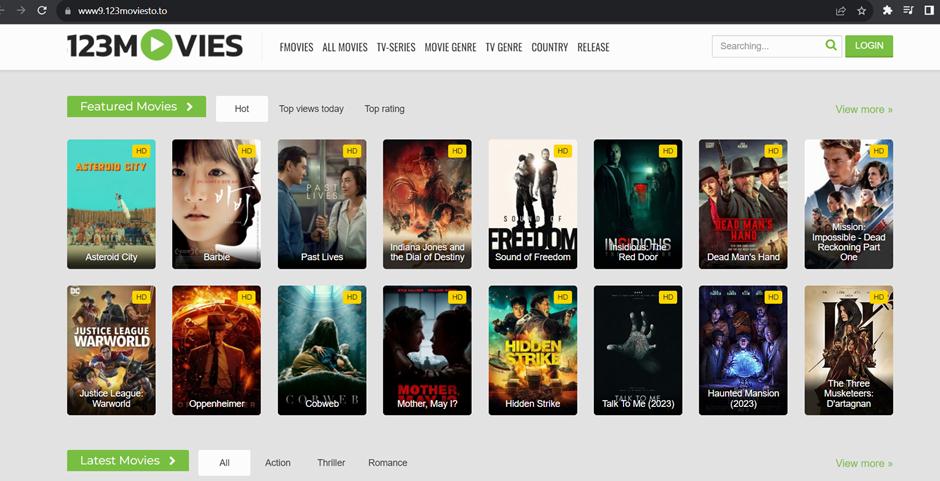Click the 123Movies logo
Viewport: 940px width, 481px height.
click(x=155, y=46)
